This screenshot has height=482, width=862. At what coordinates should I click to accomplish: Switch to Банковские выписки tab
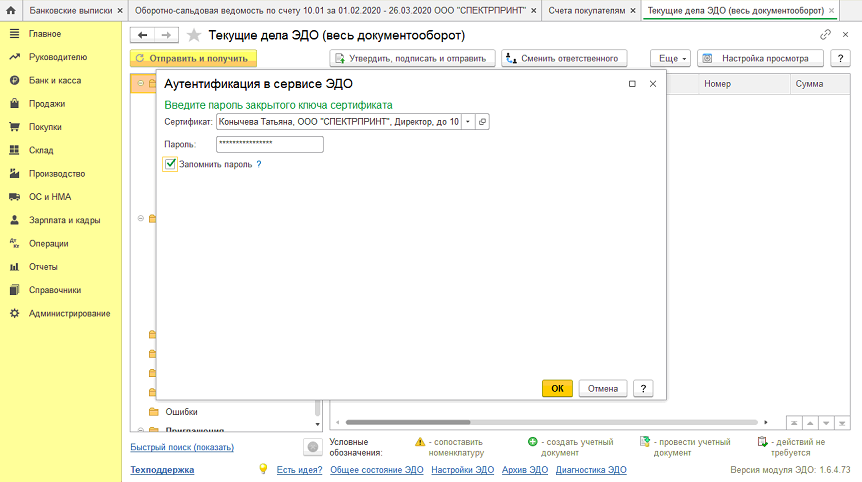(63, 10)
